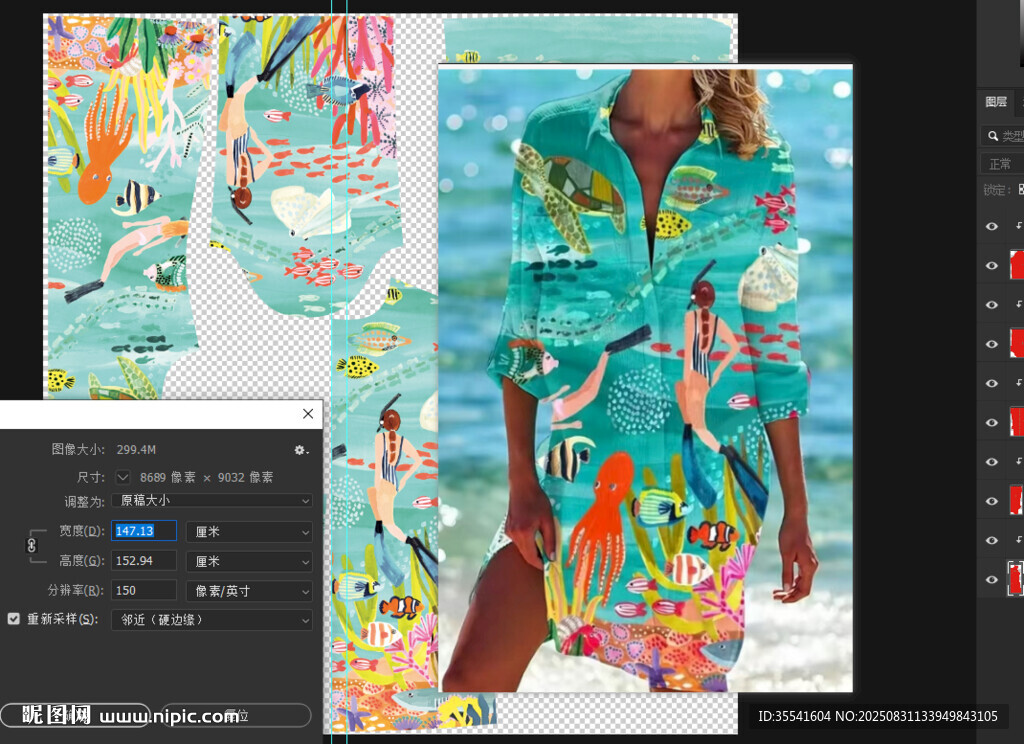Click the 8689 像素 × 9032 像素 dimensions text

pos(206,477)
